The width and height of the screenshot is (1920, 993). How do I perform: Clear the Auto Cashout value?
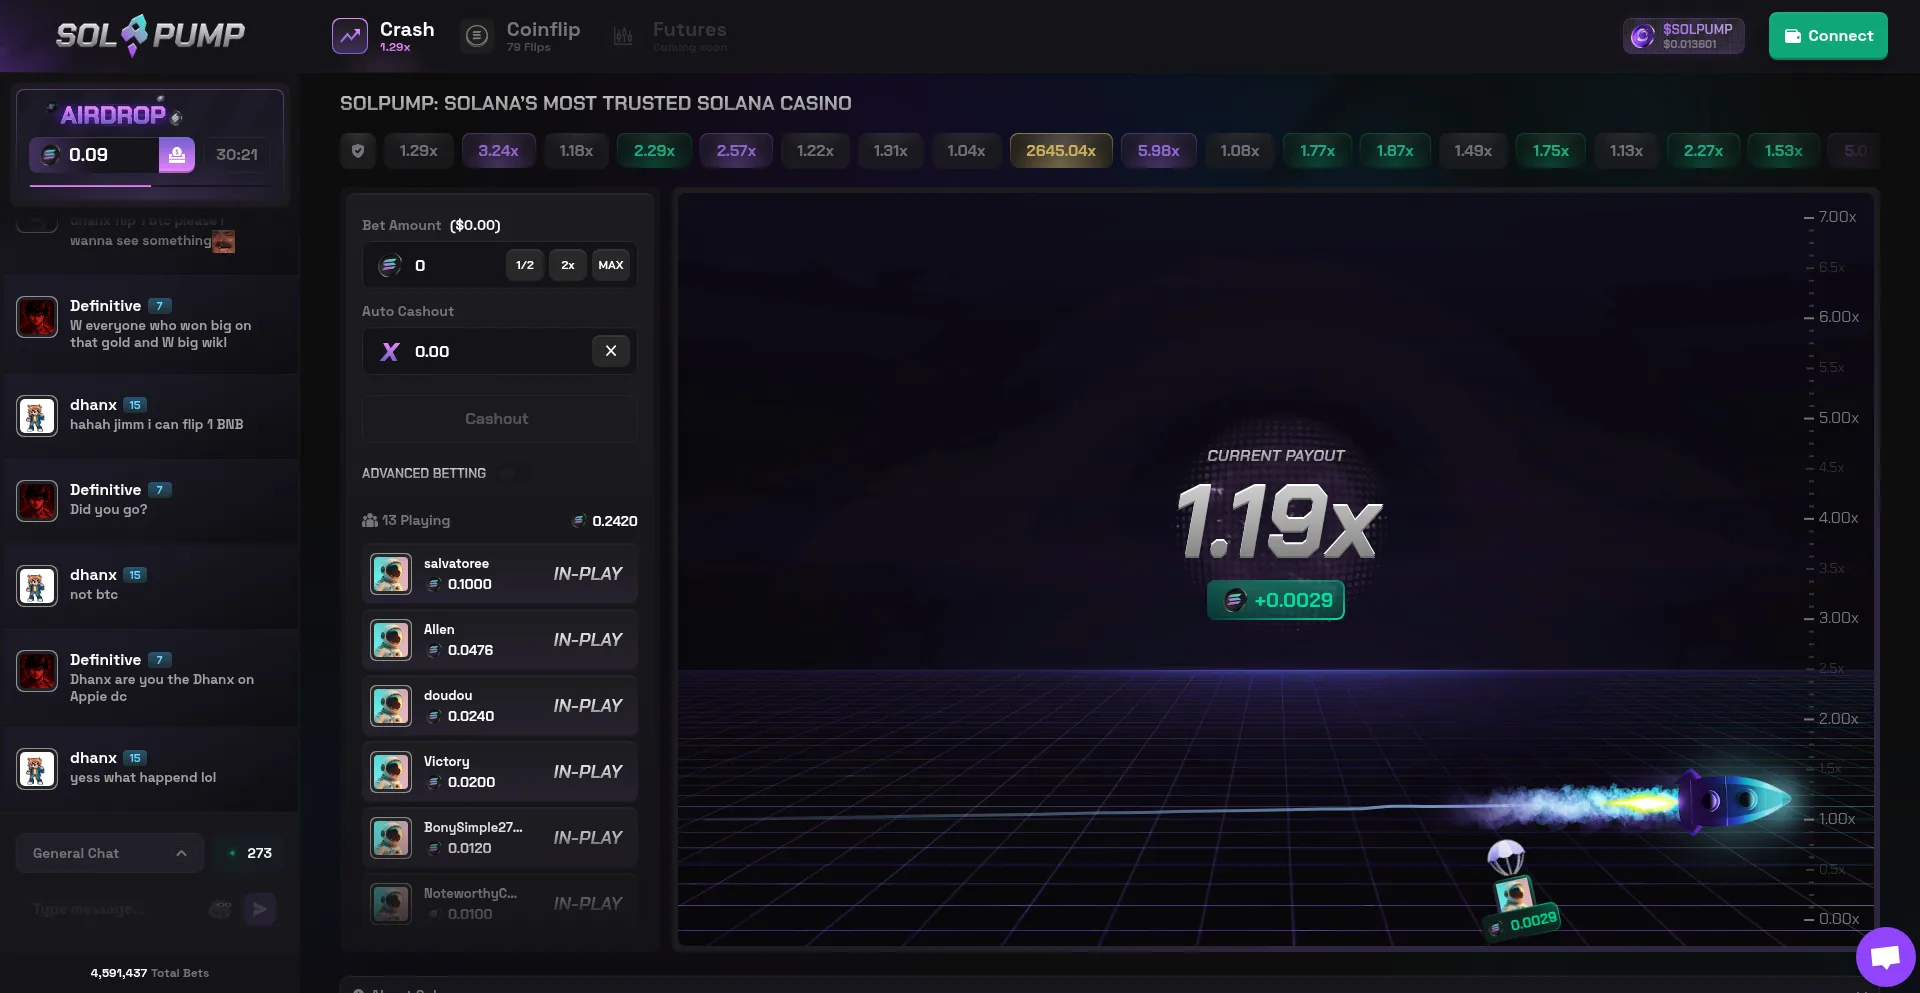(611, 351)
